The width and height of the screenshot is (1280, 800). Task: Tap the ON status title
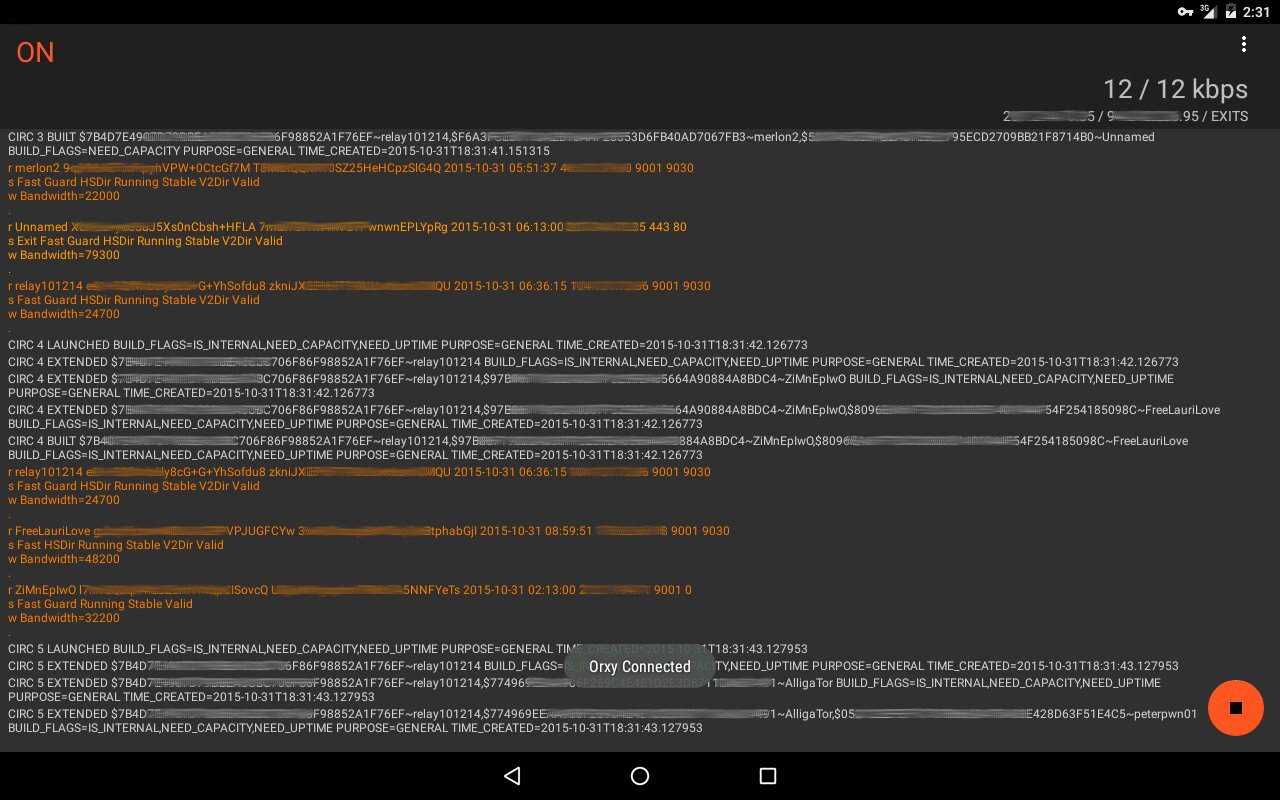pos(35,53)
